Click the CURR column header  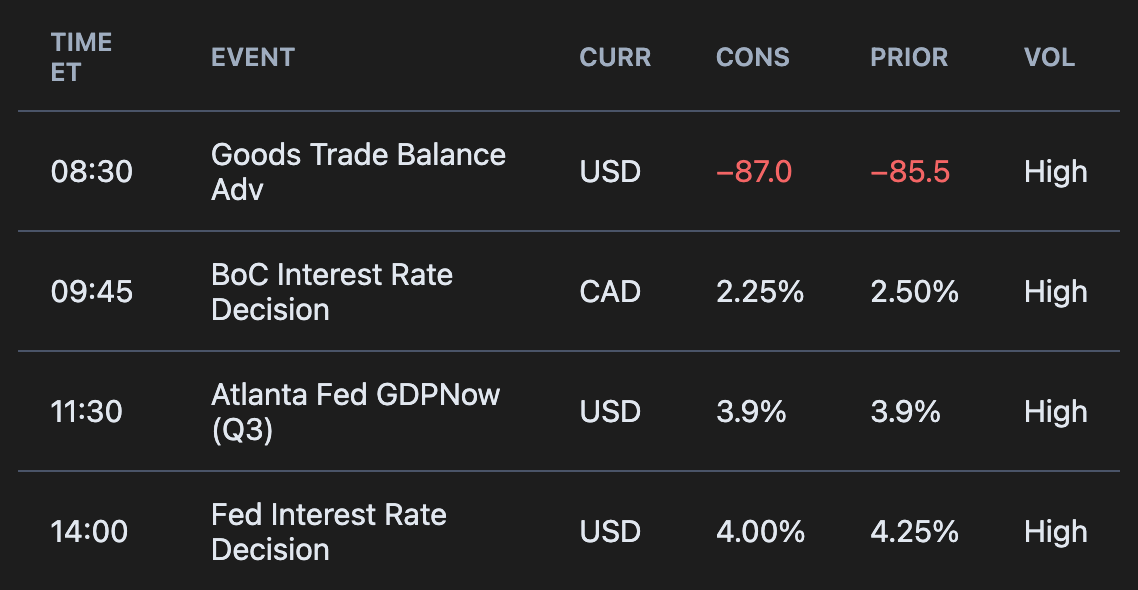coord(615,57)
